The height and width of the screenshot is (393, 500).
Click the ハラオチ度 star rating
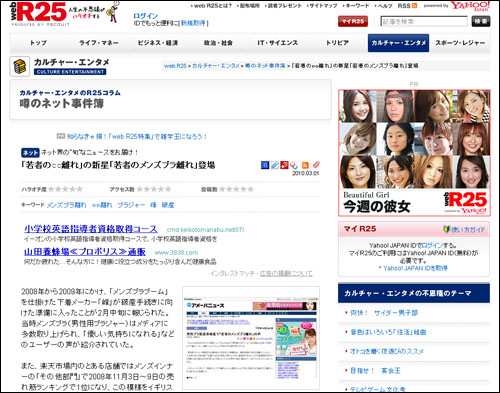pyautogui.click(x=65, y=189)
